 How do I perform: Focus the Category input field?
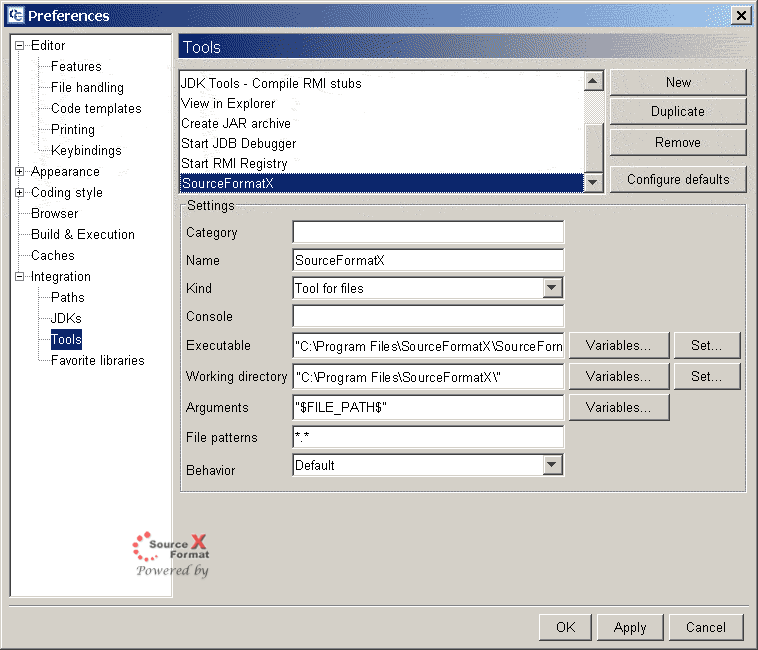[x=428, y=232]
